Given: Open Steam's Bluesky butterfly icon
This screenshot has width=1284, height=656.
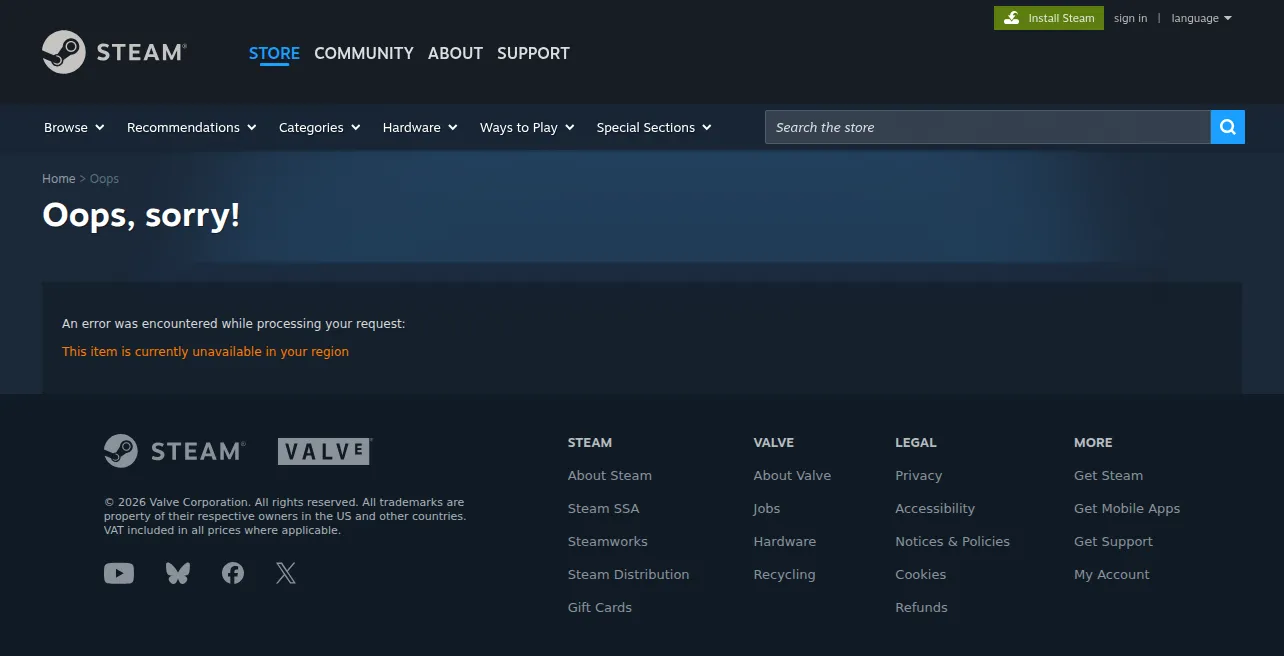Looking at the screenshot, I should pyautogui.click(x=178, y=573).
